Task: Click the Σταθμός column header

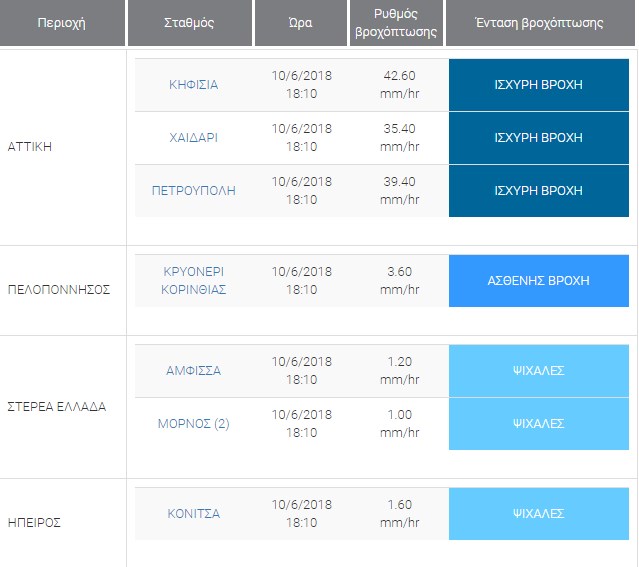Action: [189, 23]
